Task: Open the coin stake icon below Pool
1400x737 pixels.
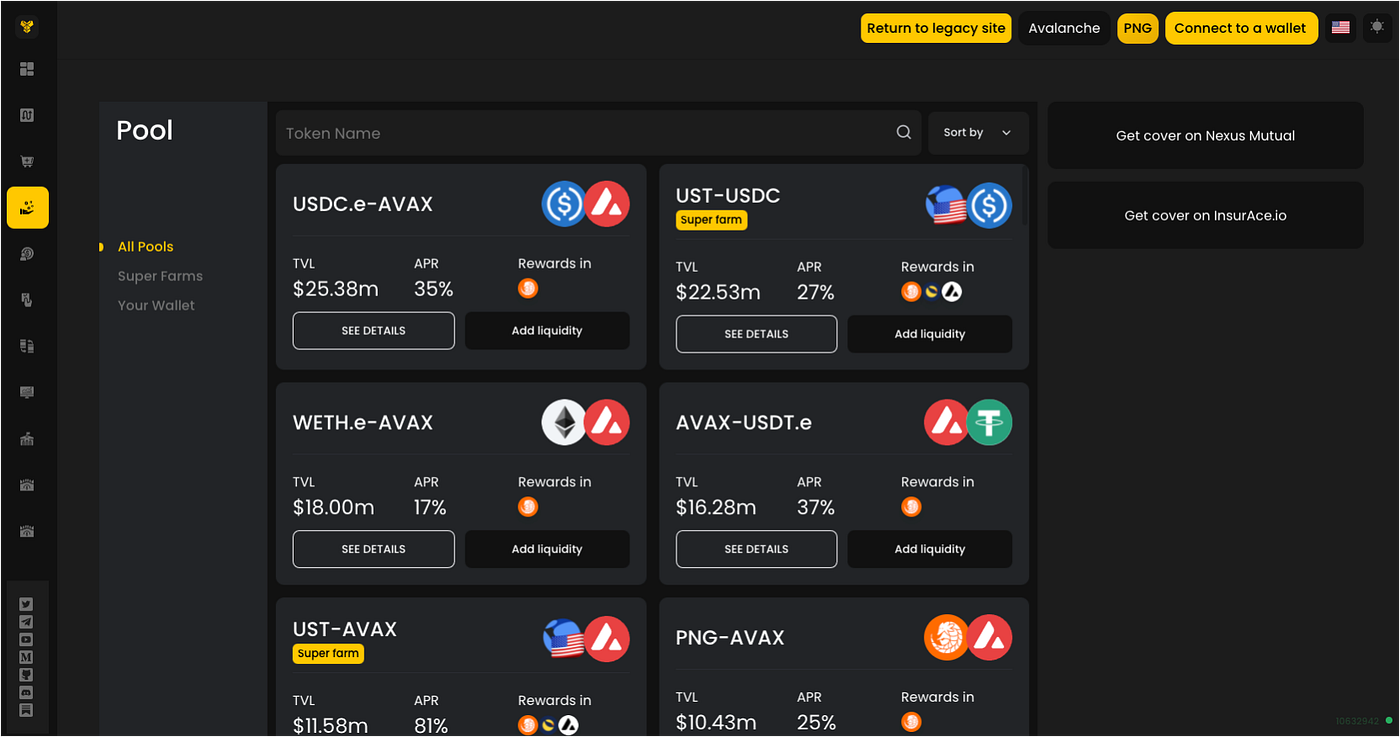Action: coord(27,254)
